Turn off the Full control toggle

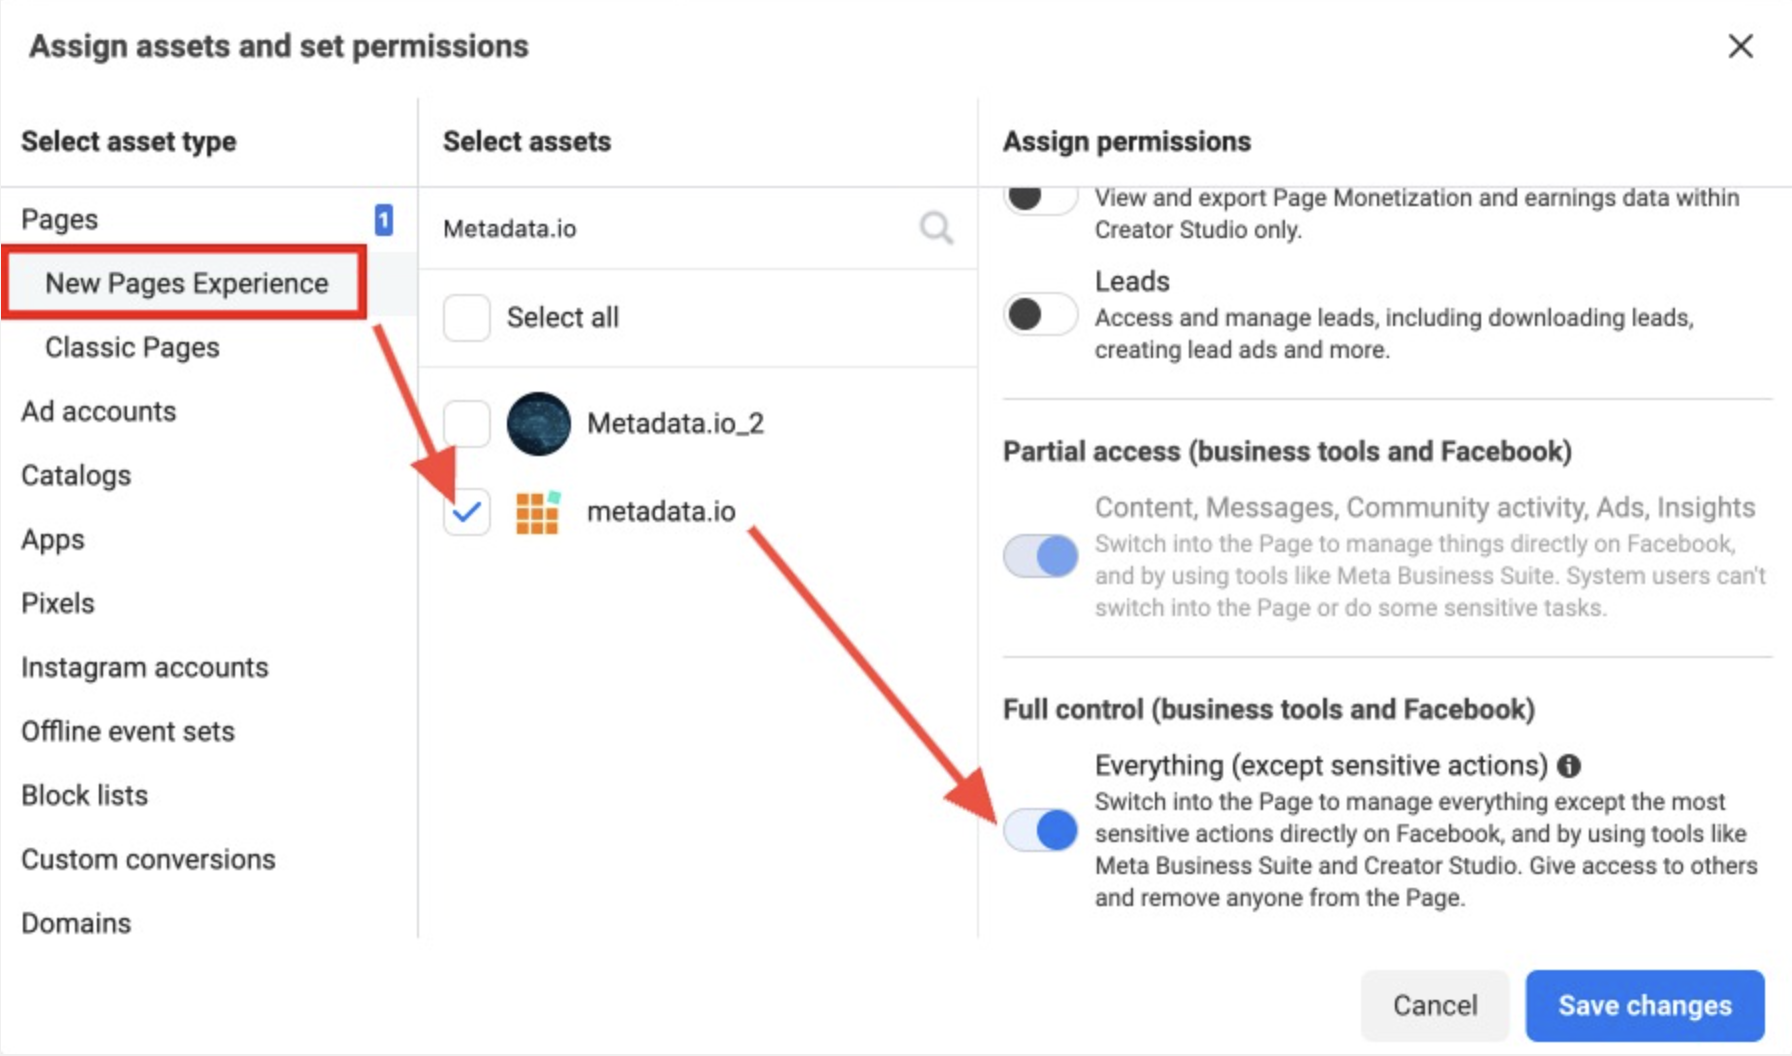tap(1040, 830)
